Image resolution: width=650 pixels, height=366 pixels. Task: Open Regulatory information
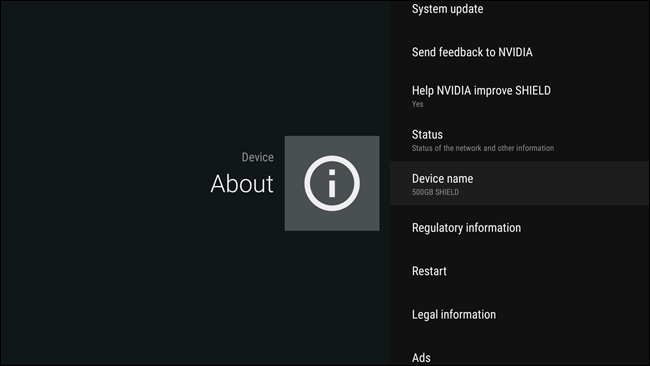(x=520, y=228)
